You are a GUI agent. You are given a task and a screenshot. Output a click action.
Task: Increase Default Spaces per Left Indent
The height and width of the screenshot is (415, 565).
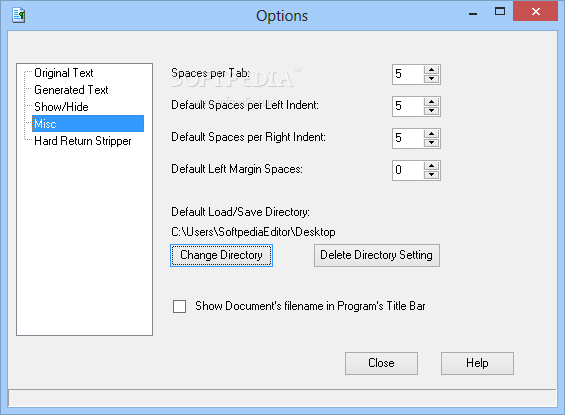click(x=431, y=102)
